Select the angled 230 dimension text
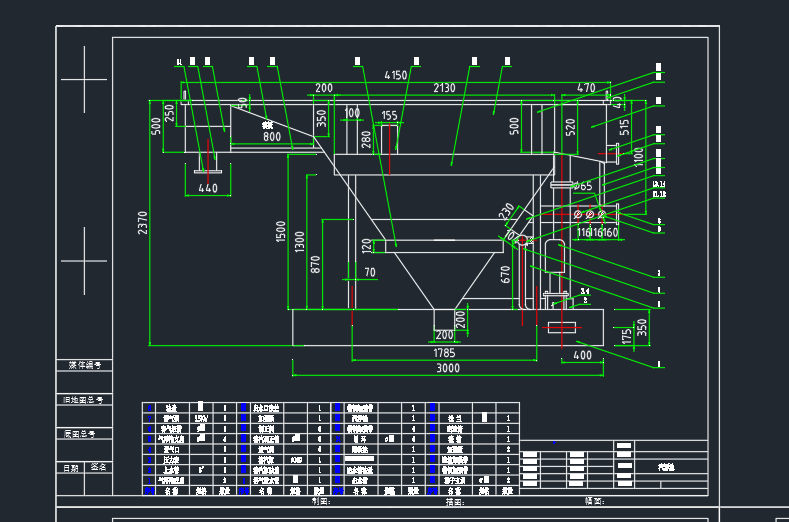Image resolution: width=789 pixels, height=522 pixels. point(506,211)
